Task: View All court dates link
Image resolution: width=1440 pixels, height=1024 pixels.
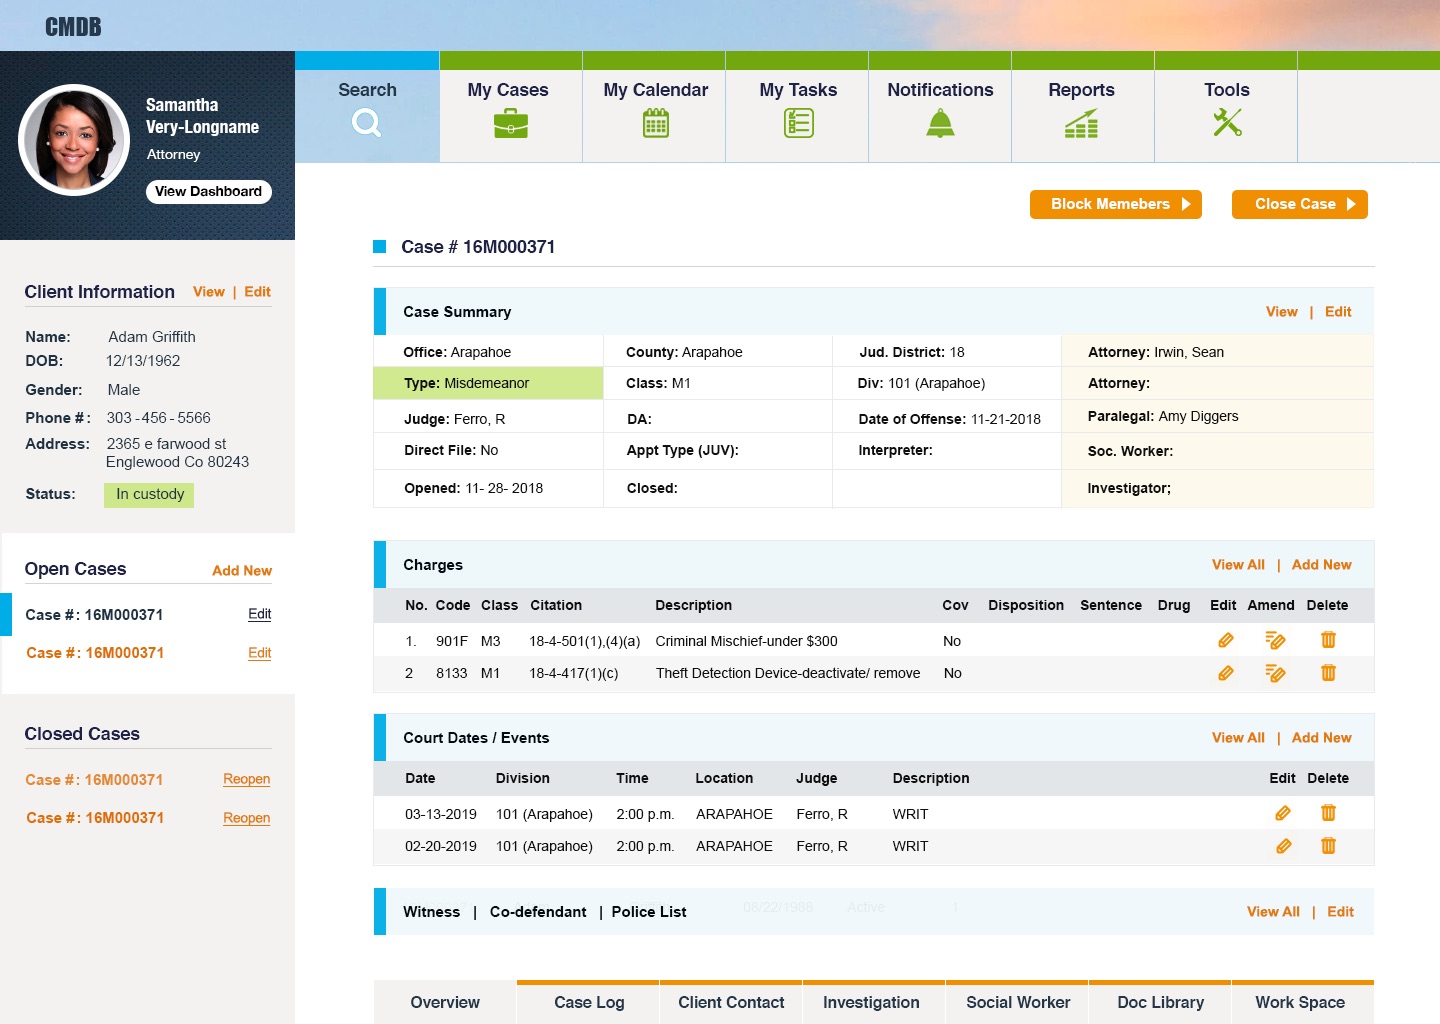Action: tap(1238, 738)
